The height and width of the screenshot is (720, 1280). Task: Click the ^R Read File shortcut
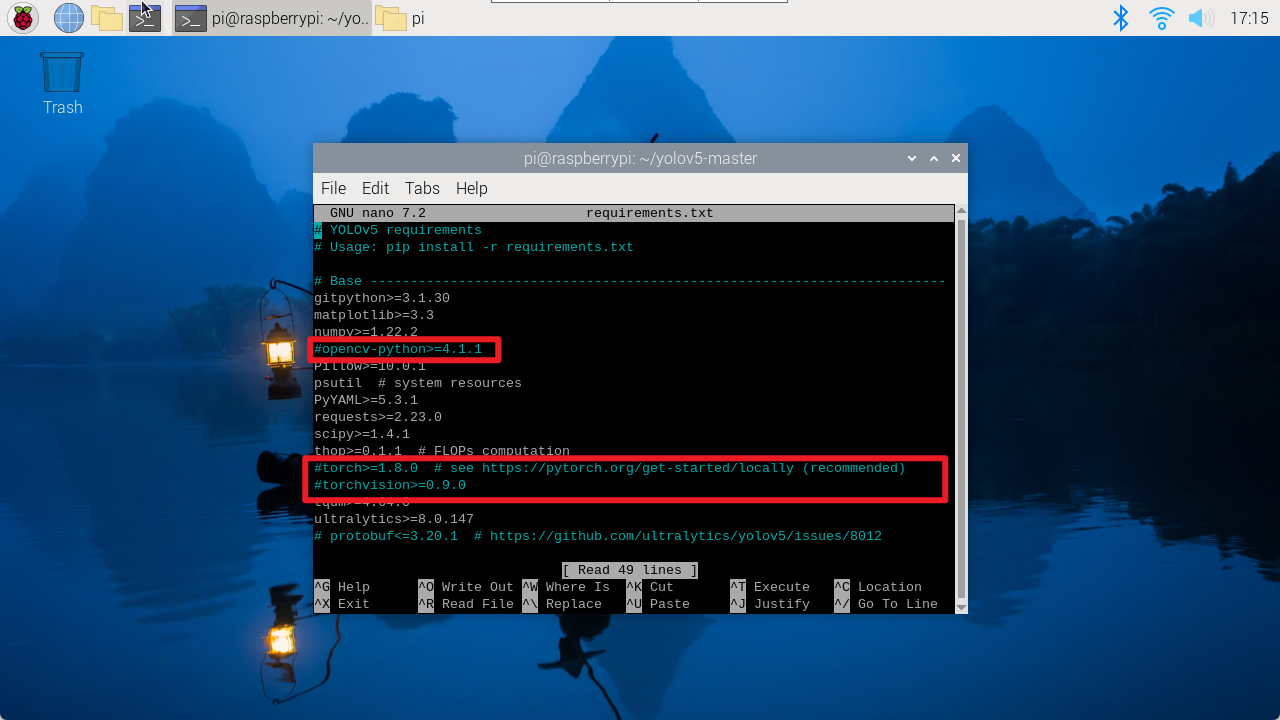(466, 604)
